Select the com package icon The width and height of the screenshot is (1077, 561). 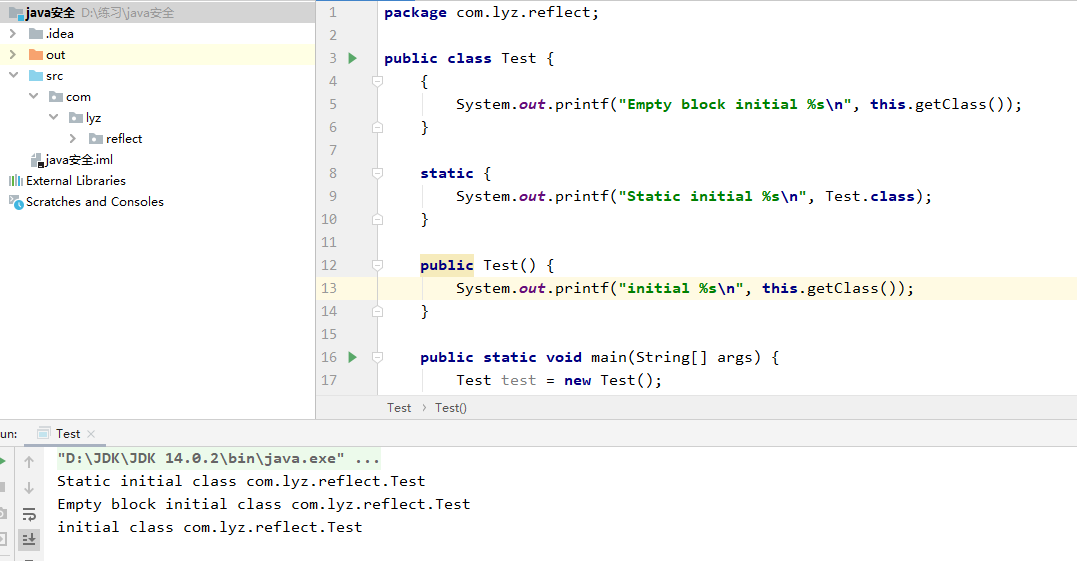pyautogui.click(x=56, y=97)
